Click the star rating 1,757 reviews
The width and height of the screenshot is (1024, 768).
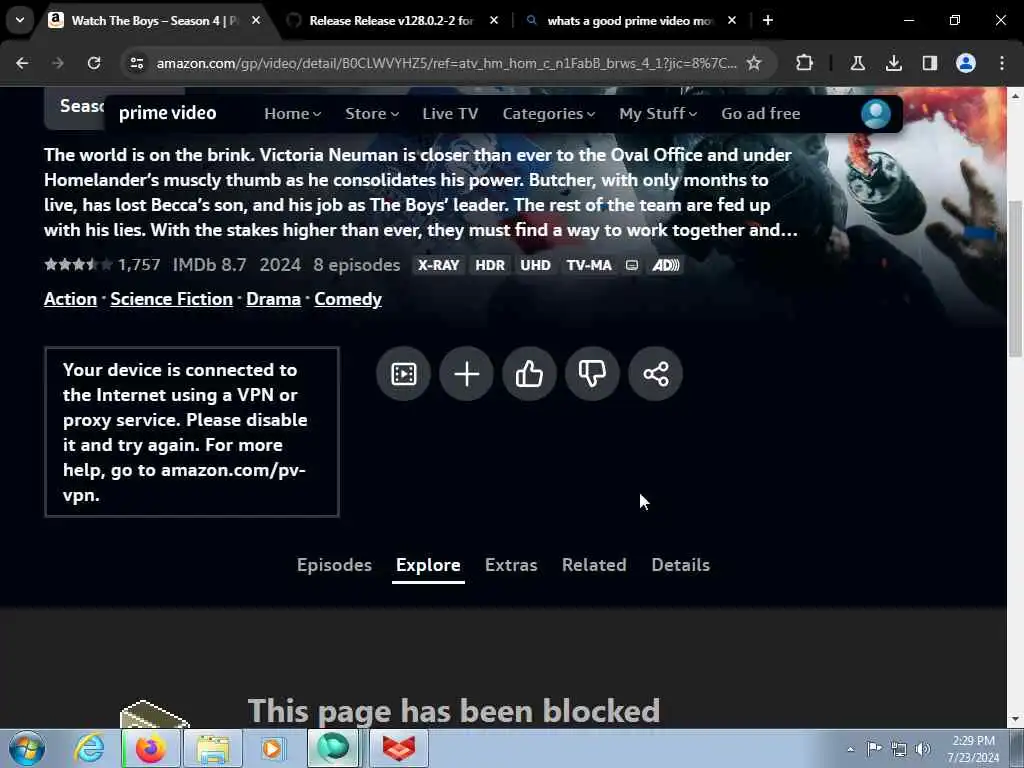[102, 264]
